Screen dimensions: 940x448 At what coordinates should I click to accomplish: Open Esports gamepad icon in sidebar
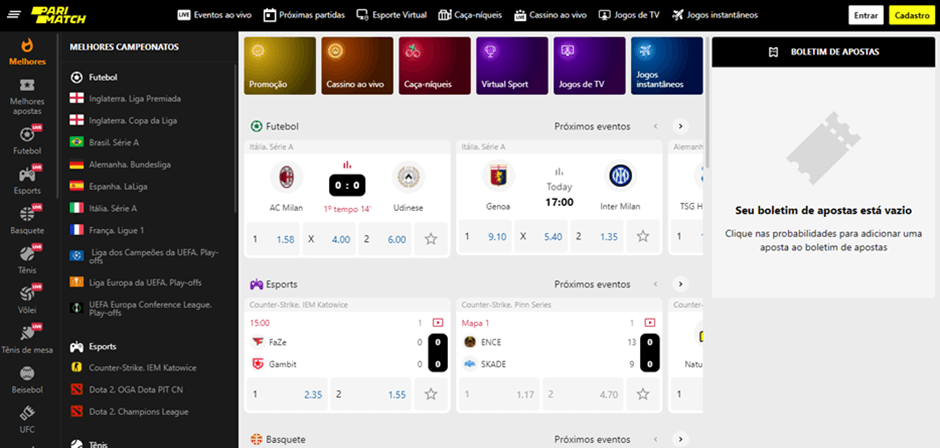[x=27, y=175]
